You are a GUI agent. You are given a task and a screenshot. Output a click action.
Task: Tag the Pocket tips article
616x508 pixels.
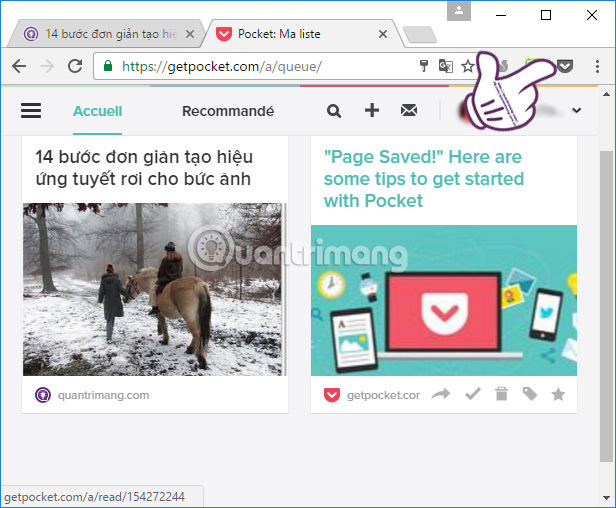click(x=530, y=394)
